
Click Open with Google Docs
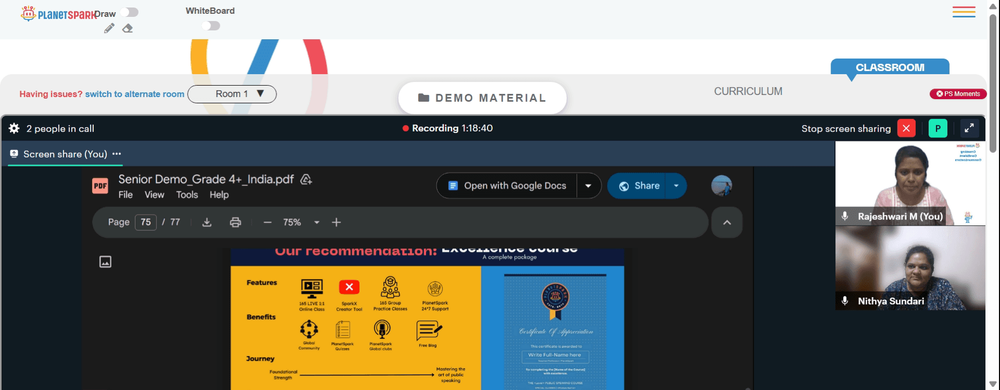pos(507,186)
